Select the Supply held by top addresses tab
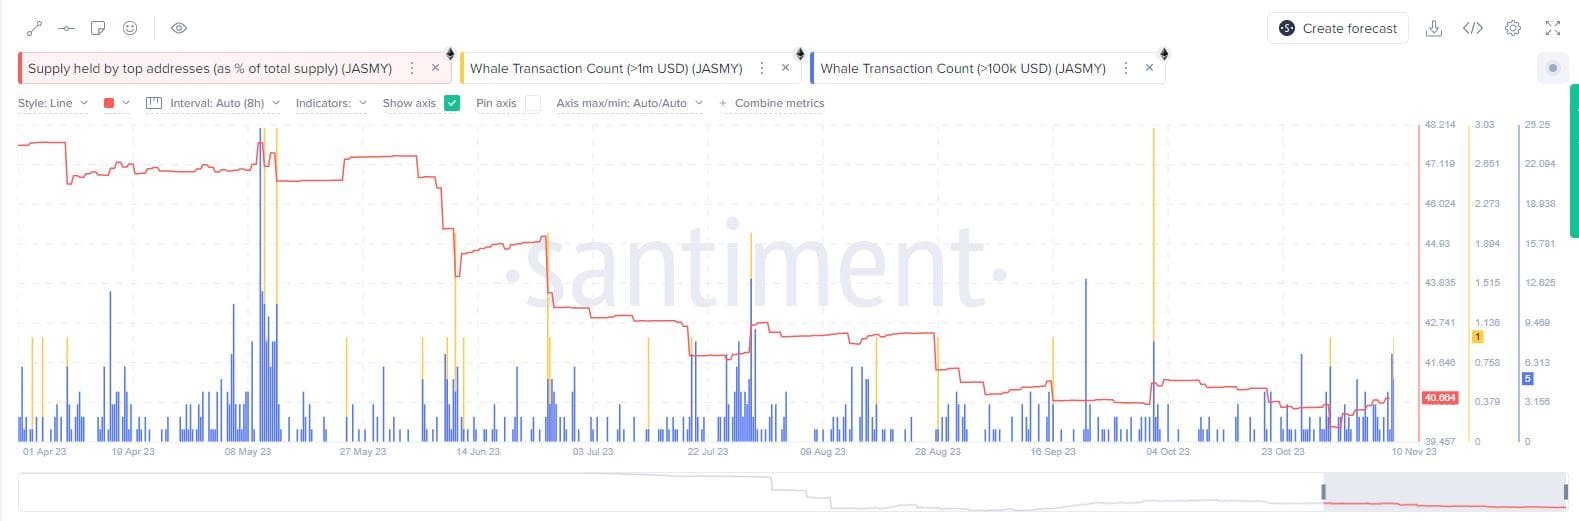Image resolution: width=1579 pixels, height=521 pixels. tap(209, 68)
